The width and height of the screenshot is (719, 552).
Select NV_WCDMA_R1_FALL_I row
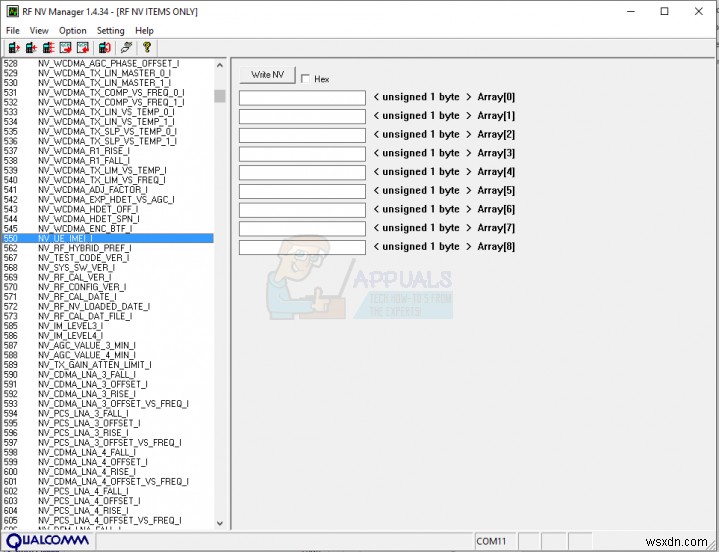[108, 160]
